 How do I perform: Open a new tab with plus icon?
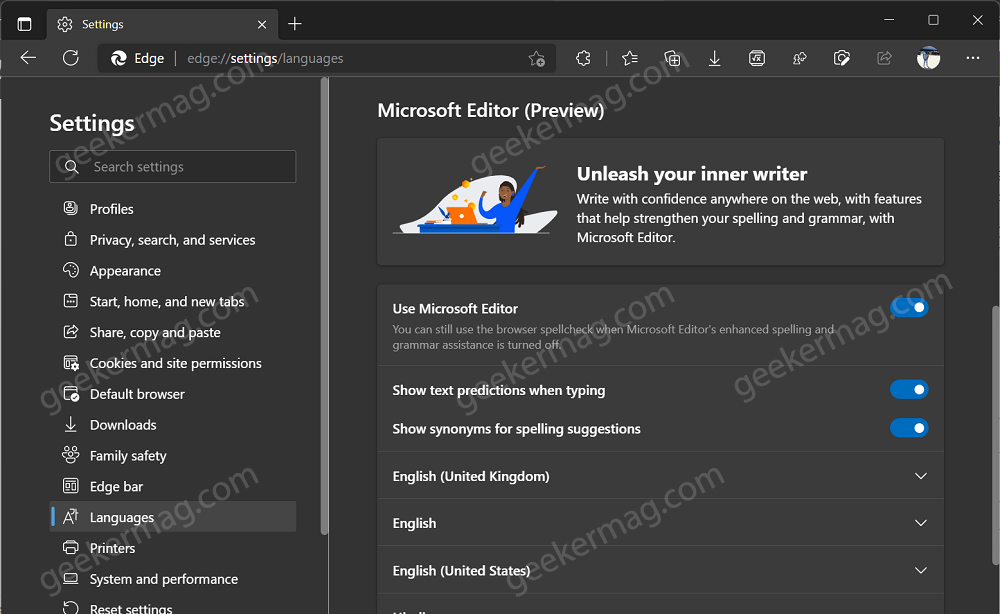coord(295,24)
